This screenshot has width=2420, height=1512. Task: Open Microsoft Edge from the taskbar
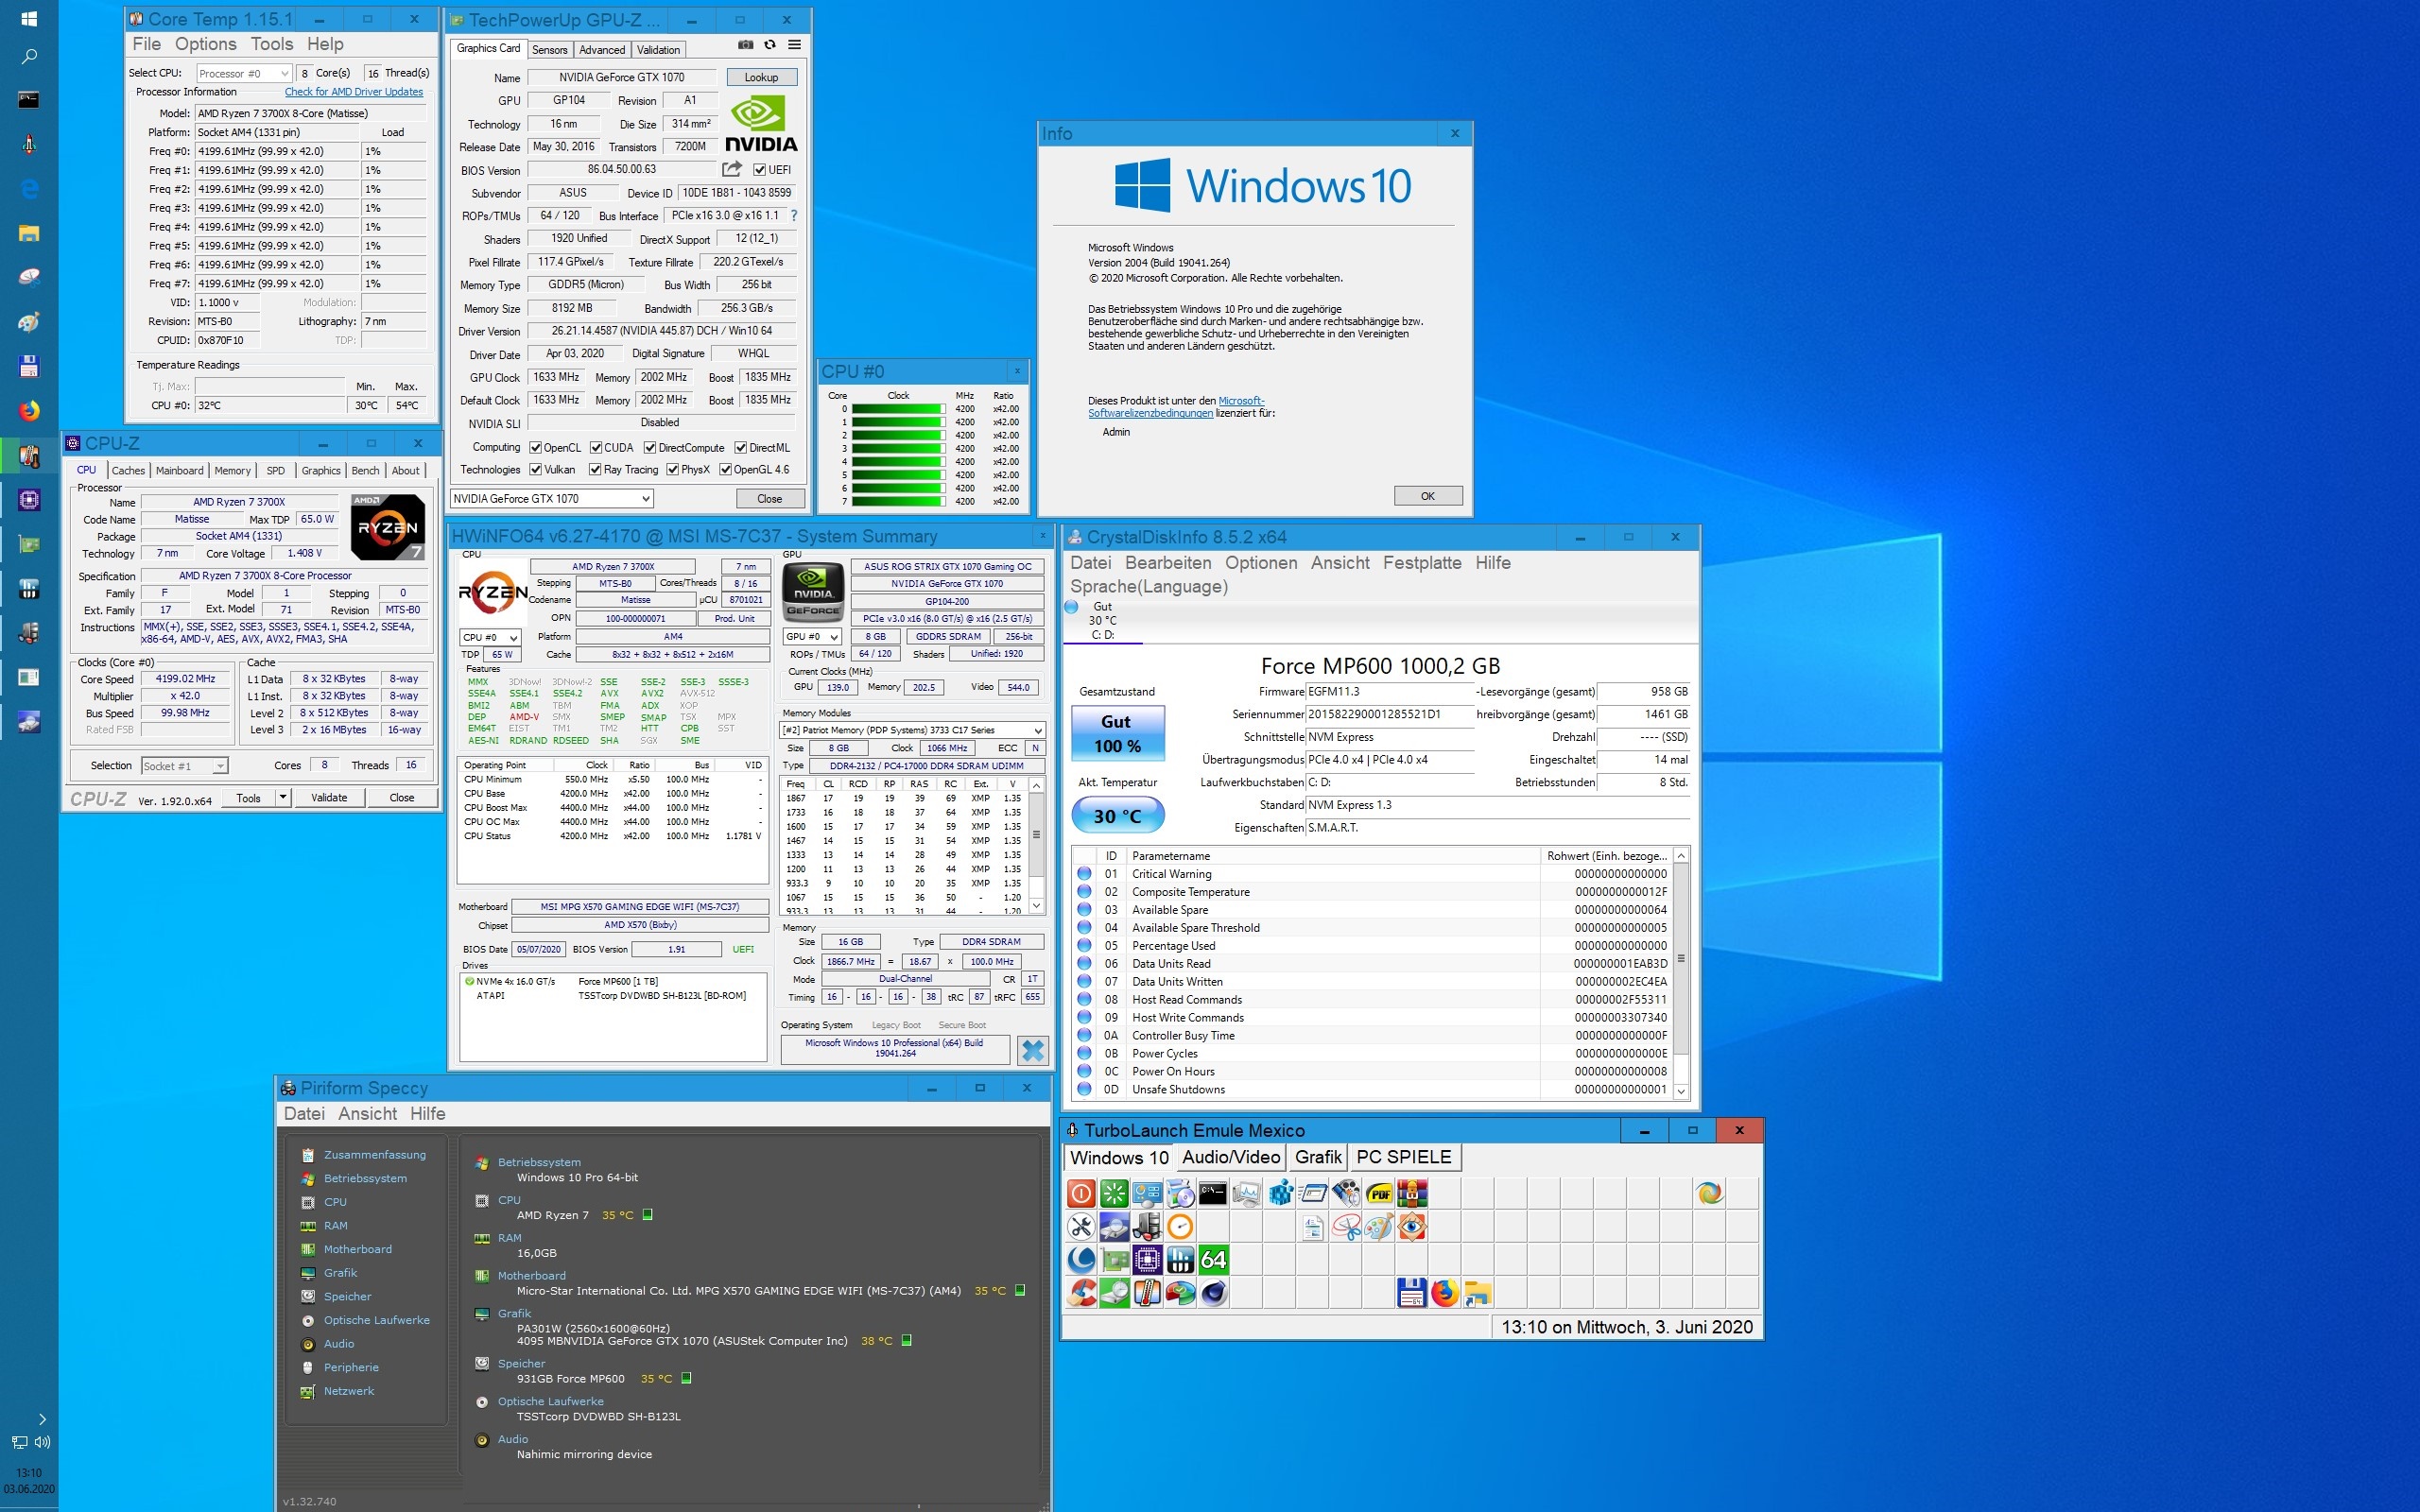point(29,189)
